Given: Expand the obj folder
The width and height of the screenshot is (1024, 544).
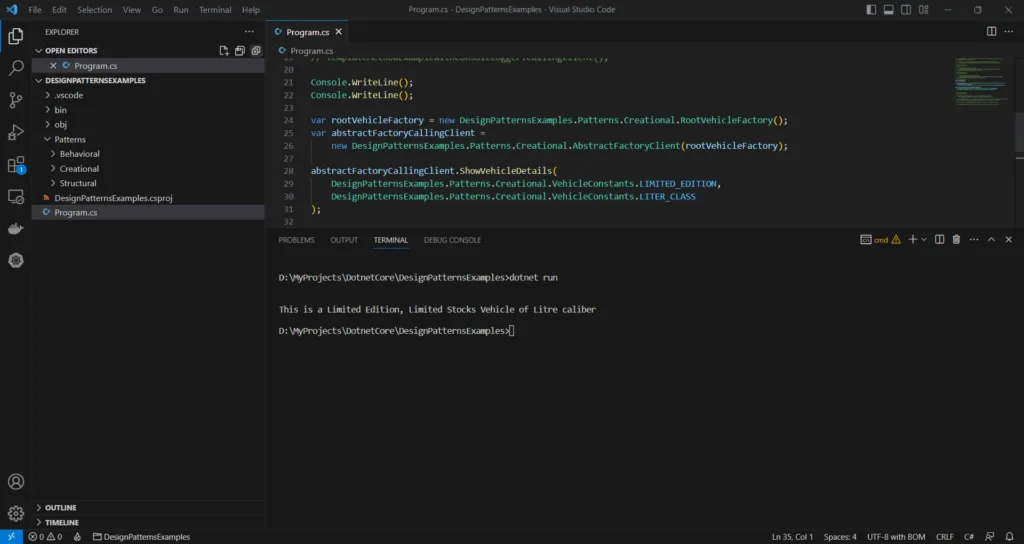Looking at the screenshot, I should [x=48, y=124].
